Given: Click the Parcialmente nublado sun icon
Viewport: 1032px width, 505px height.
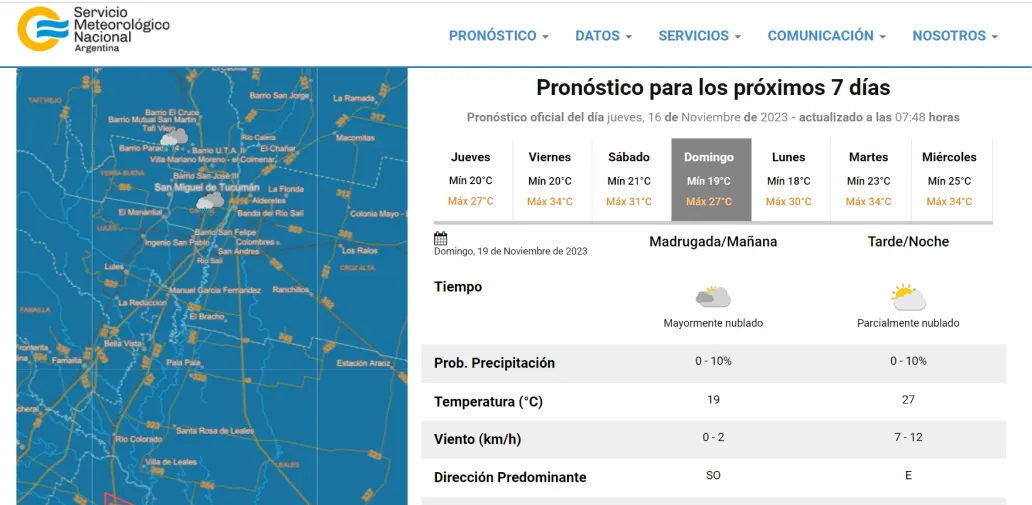Looking at the screenshot, I should (908, 297).
